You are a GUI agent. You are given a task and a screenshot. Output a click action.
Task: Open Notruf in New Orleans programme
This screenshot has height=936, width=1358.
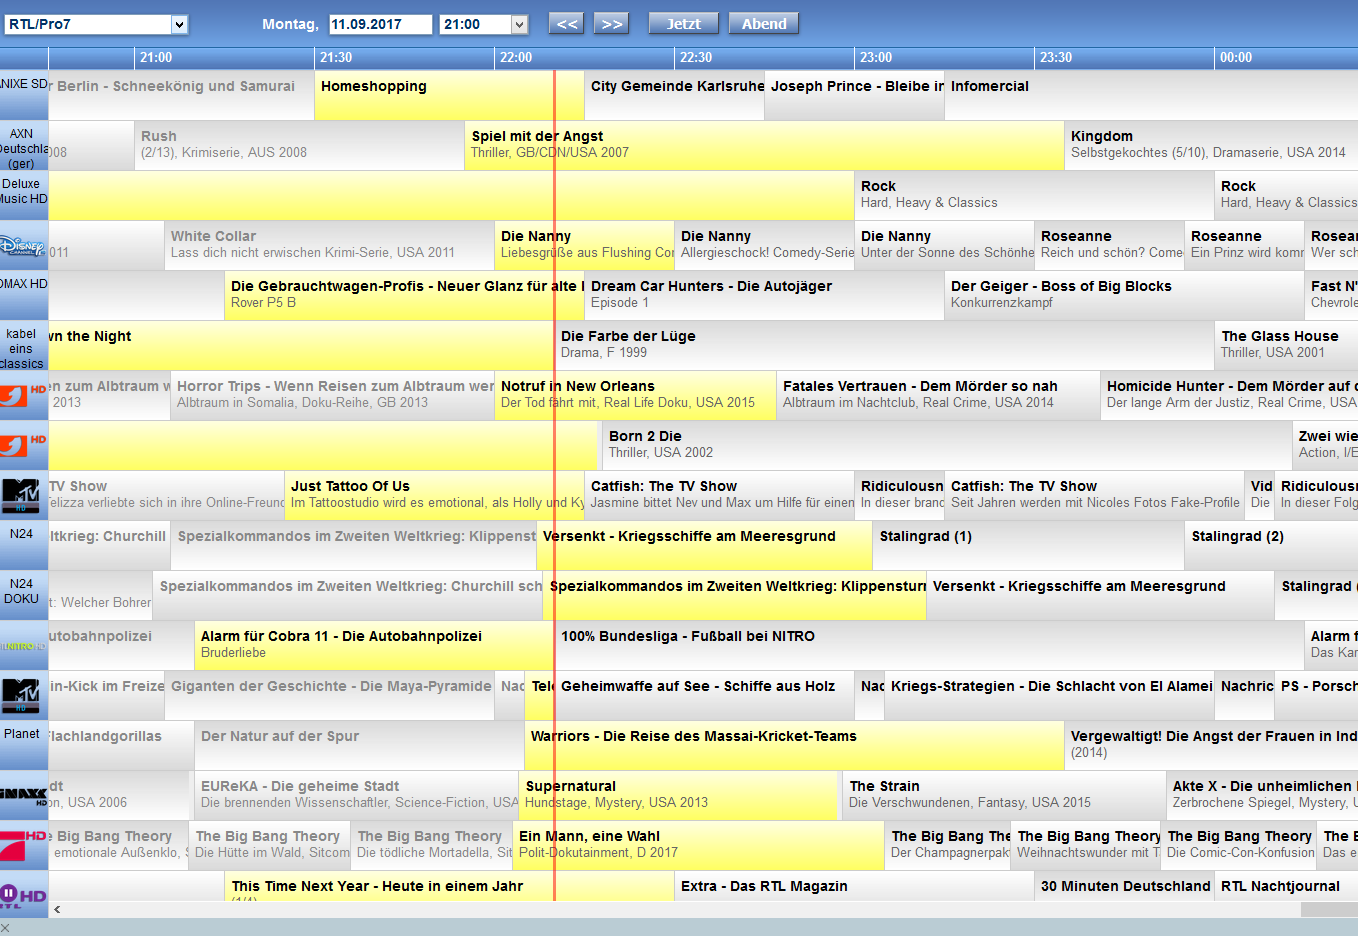pyautogui.click(x=635, y=395)
